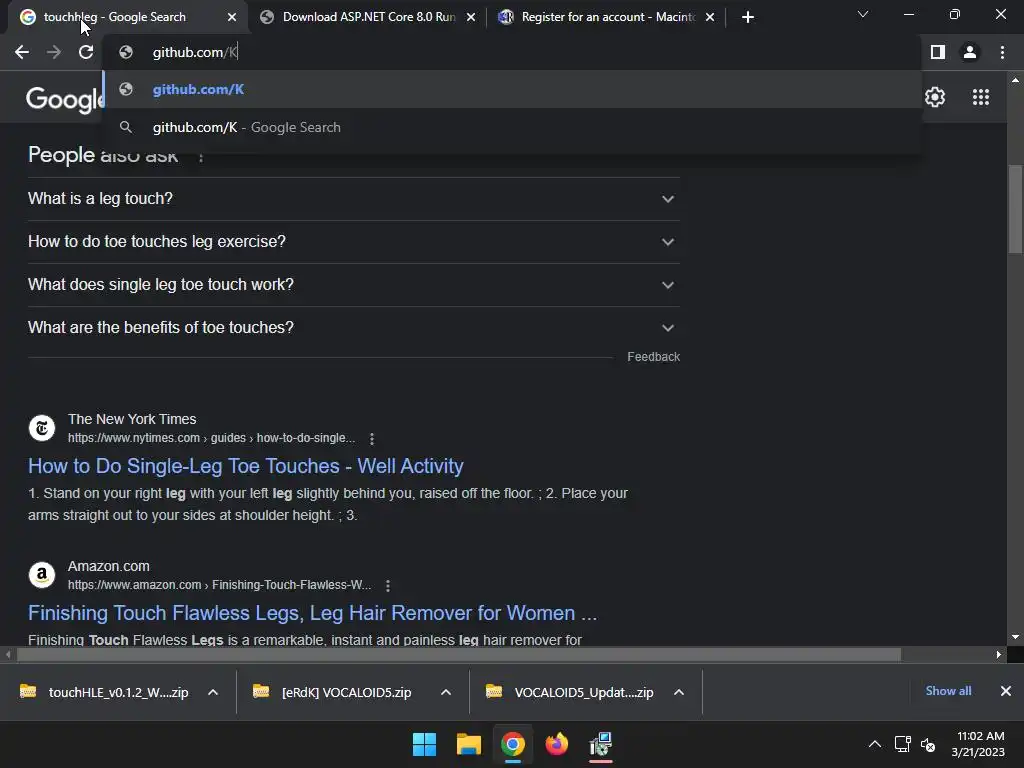Open Chrome three-dot menu
Screen dimensions: 1024x768
pyautogui.click(x=1002, y=52)
